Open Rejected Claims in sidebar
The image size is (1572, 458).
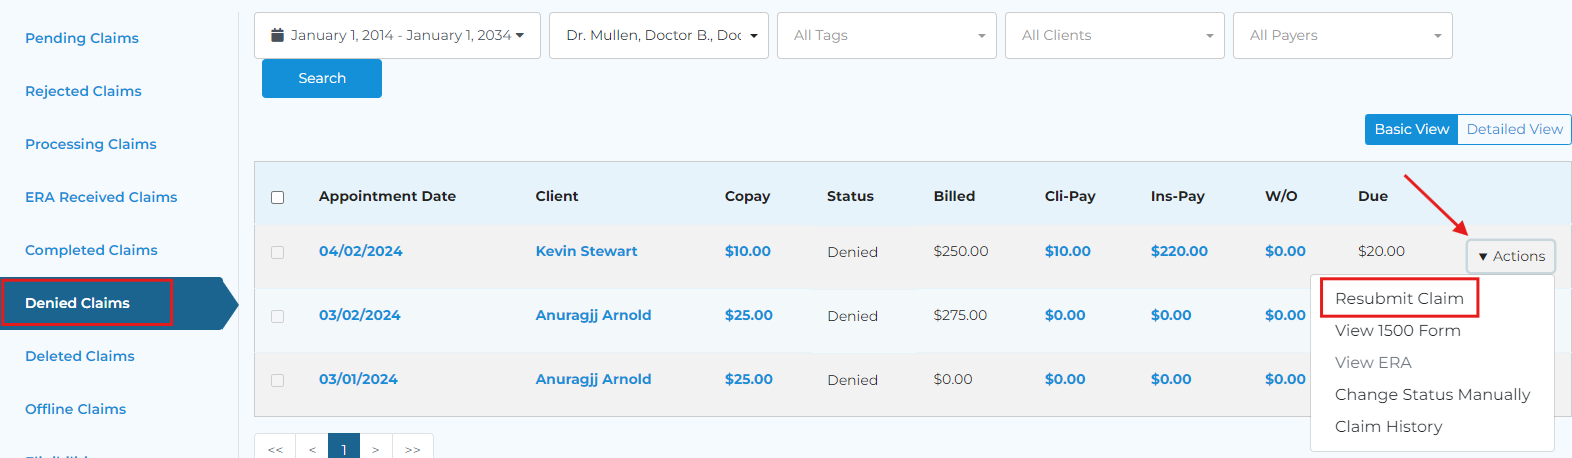tap(83, 91)
